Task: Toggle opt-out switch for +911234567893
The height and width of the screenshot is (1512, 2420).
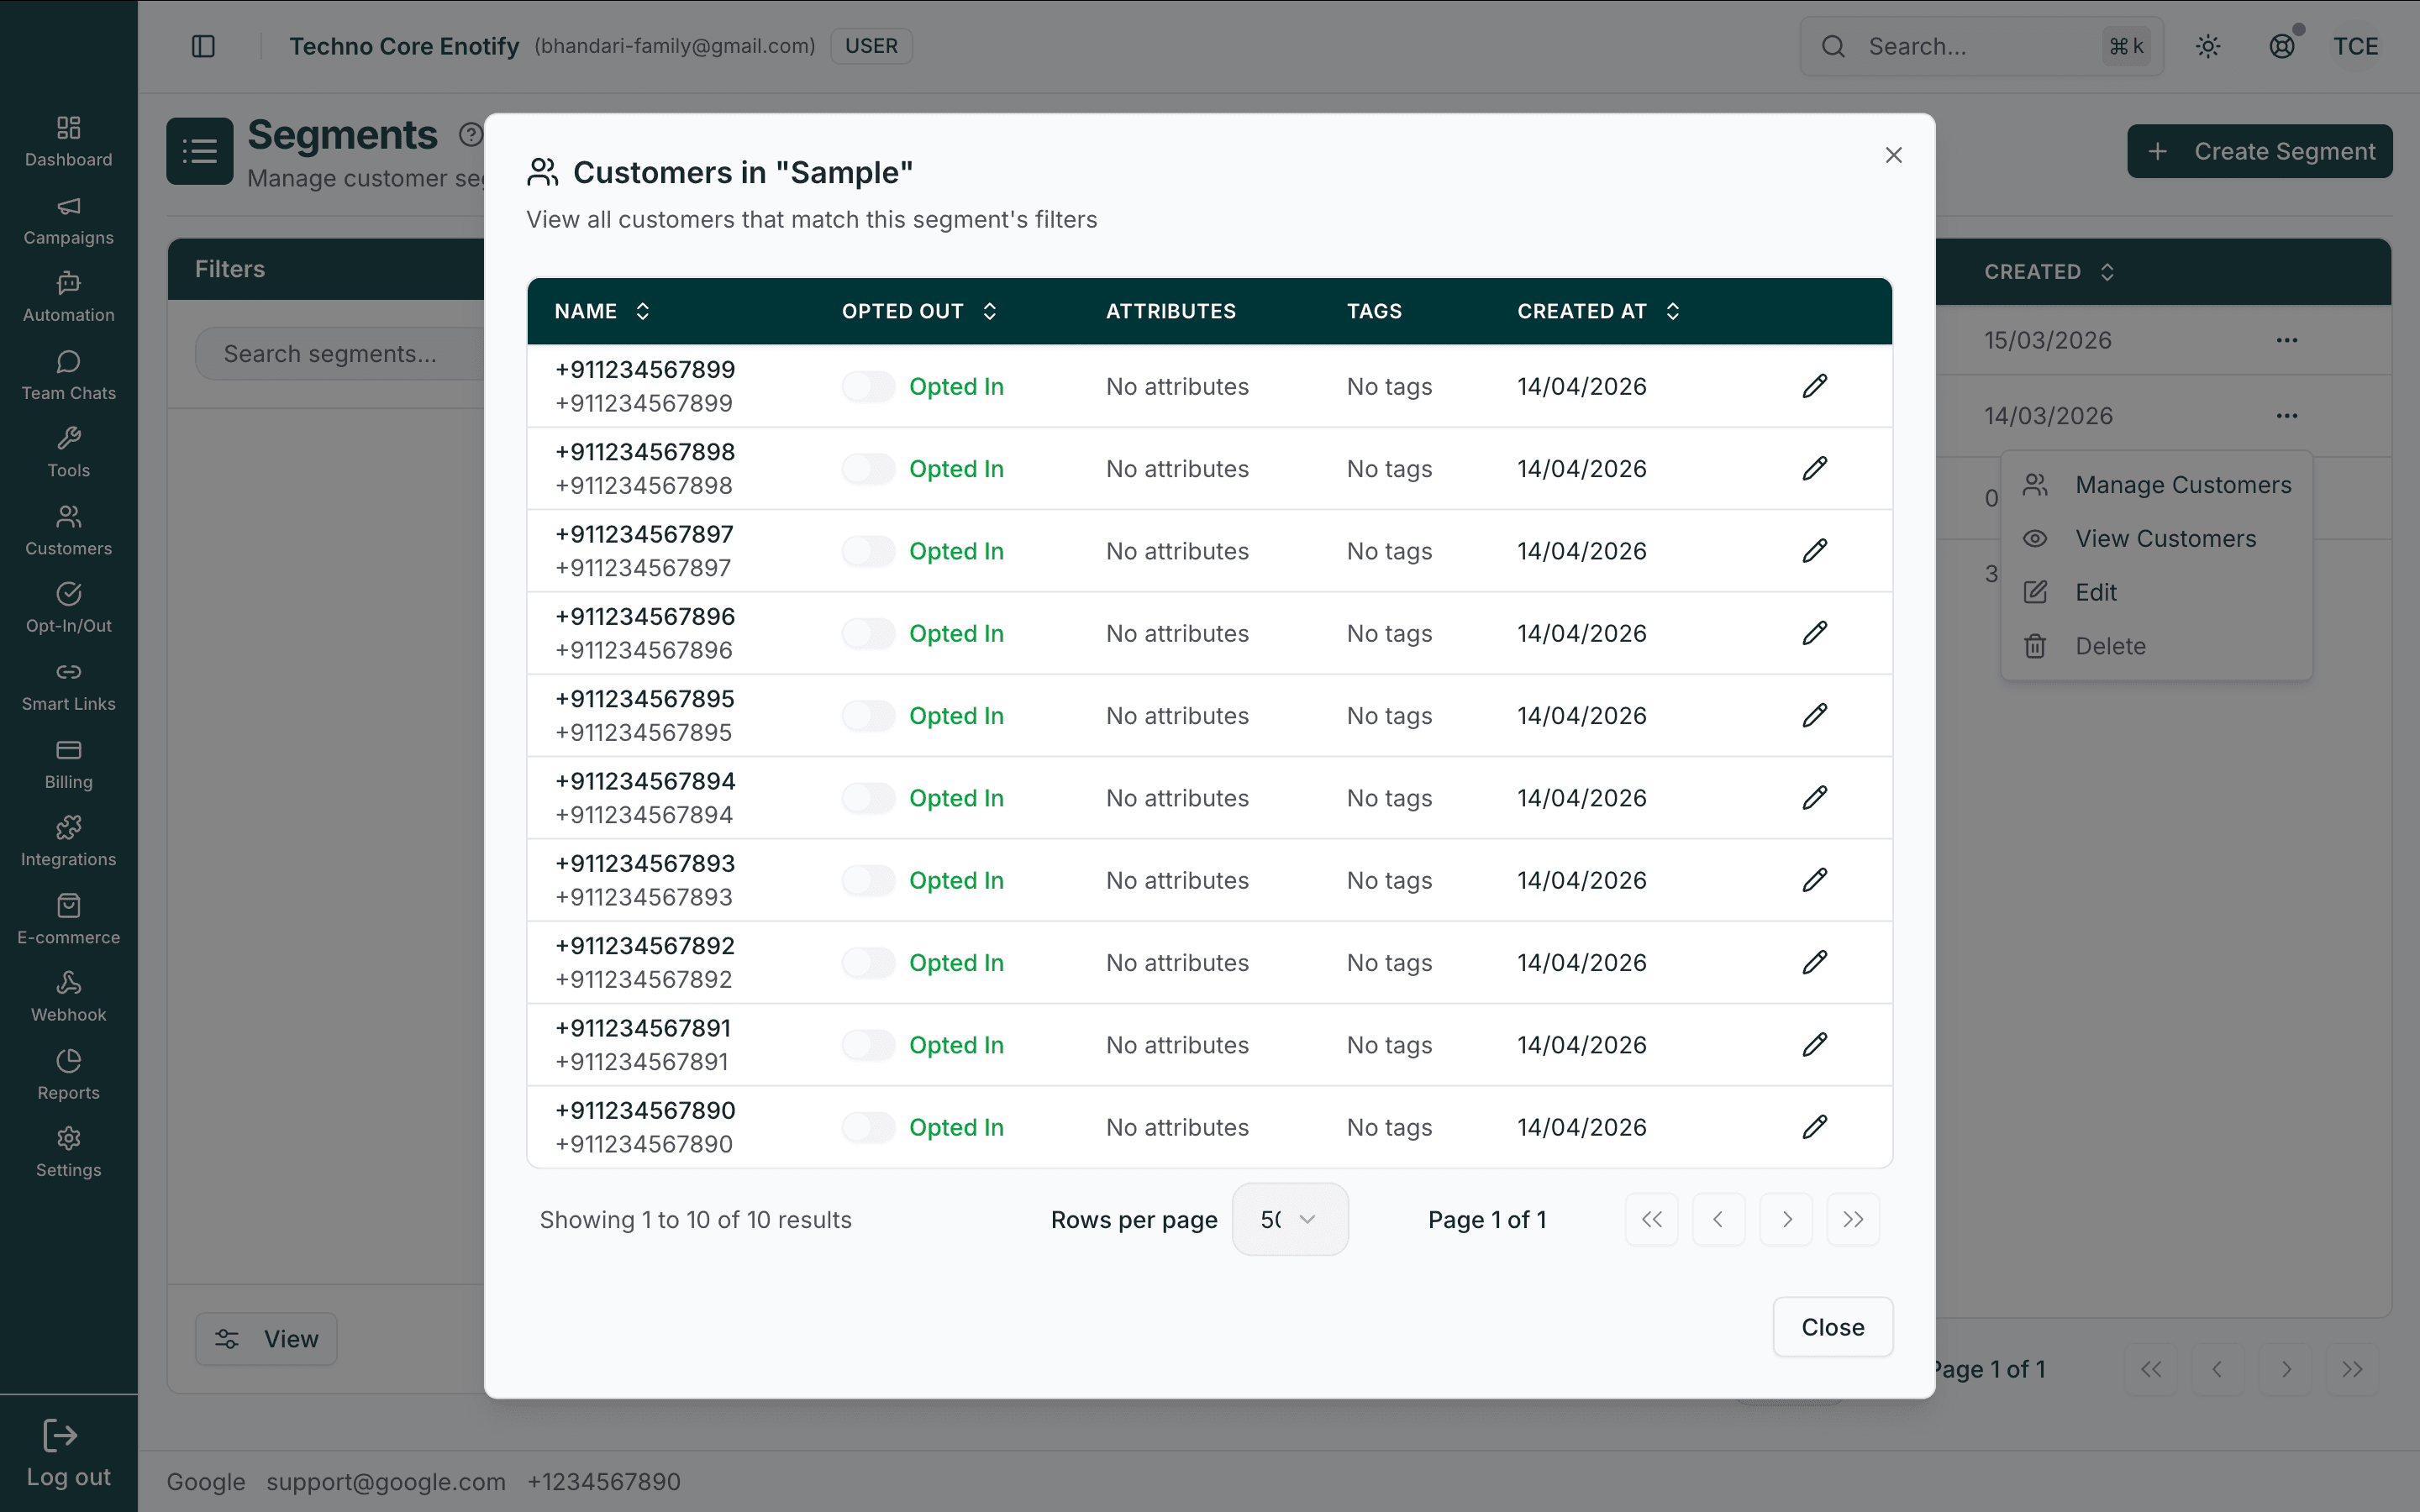Action: coord(868,880)
